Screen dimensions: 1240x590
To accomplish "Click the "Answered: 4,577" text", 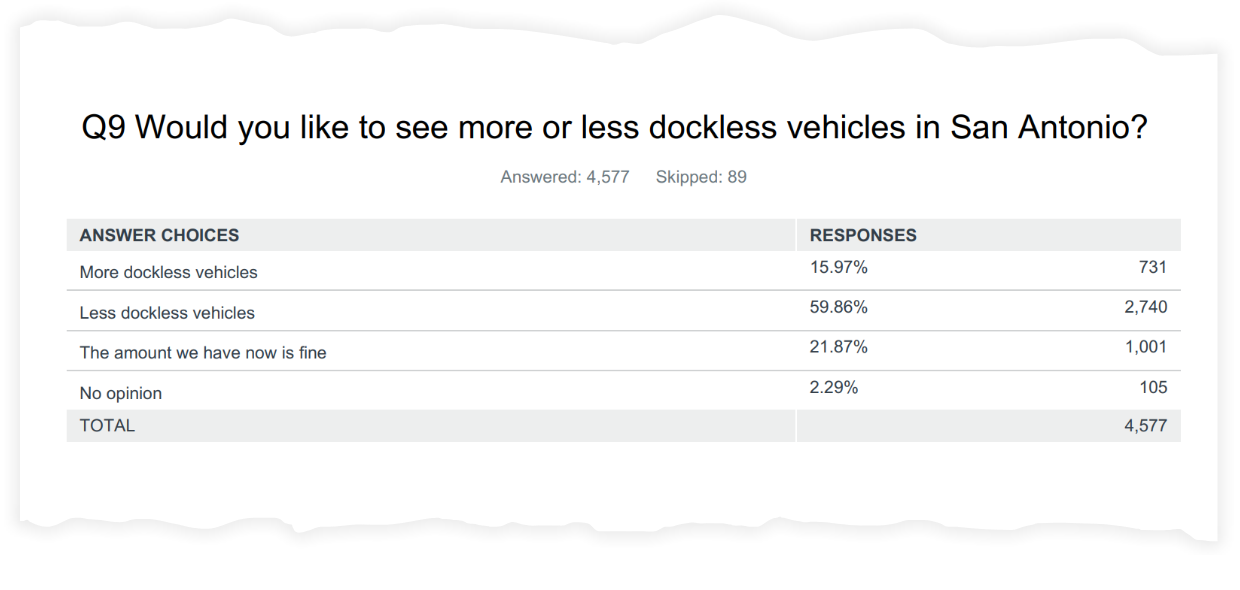I will pos(564,177).
